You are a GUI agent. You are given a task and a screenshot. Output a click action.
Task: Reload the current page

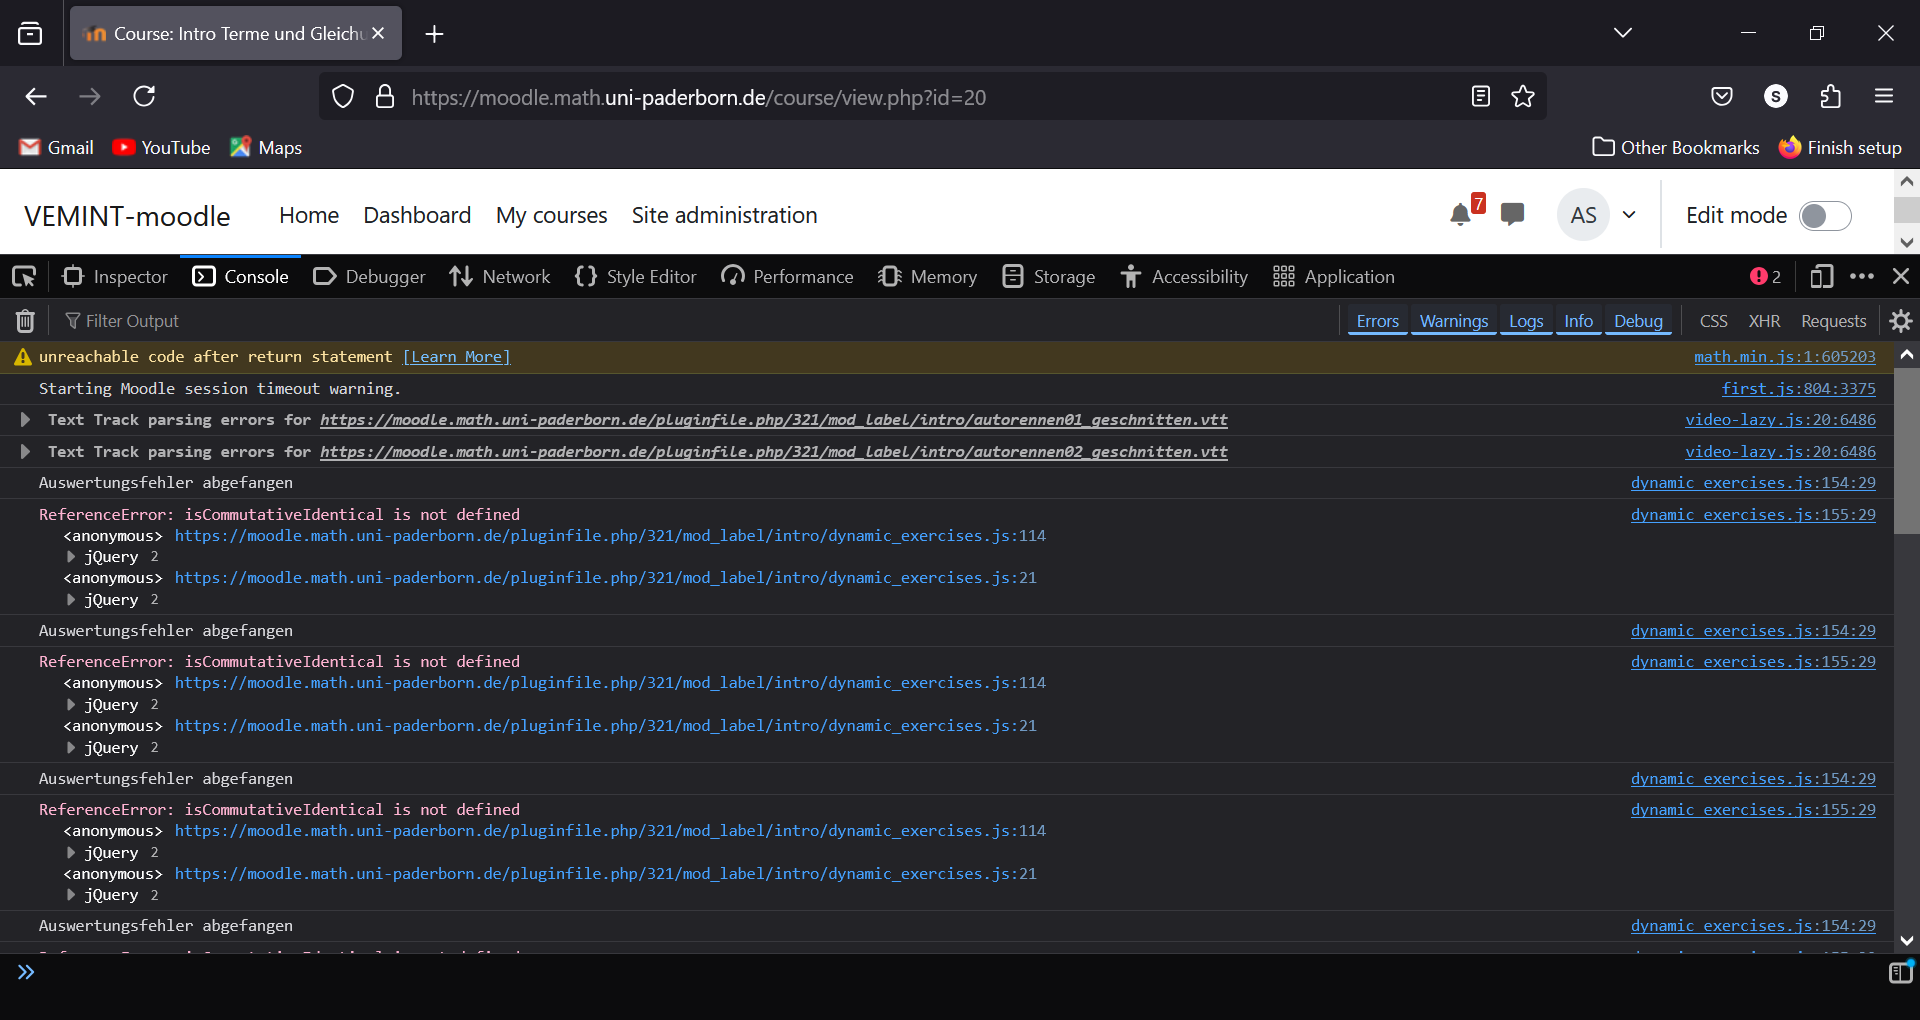pyautogui.click(x=144, y=96)
